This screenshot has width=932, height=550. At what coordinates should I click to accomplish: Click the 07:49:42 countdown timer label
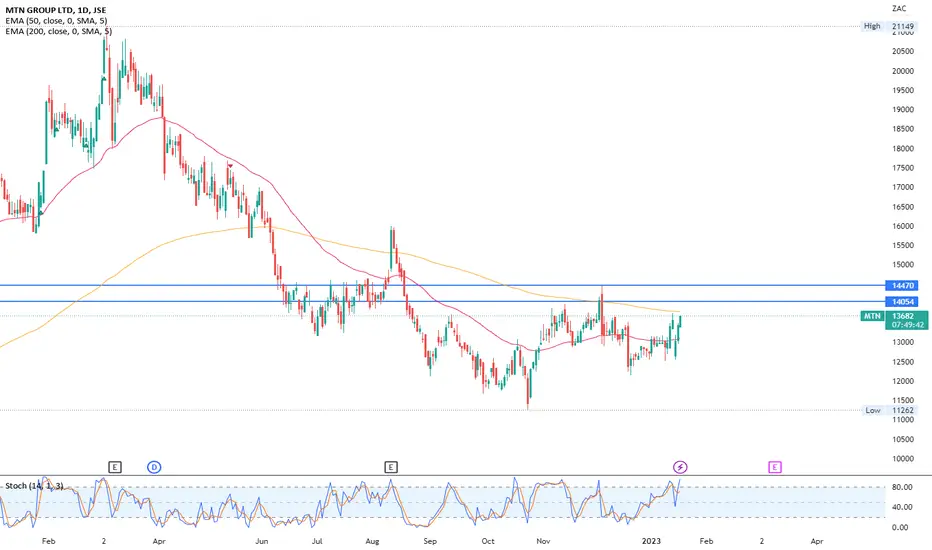908,325
